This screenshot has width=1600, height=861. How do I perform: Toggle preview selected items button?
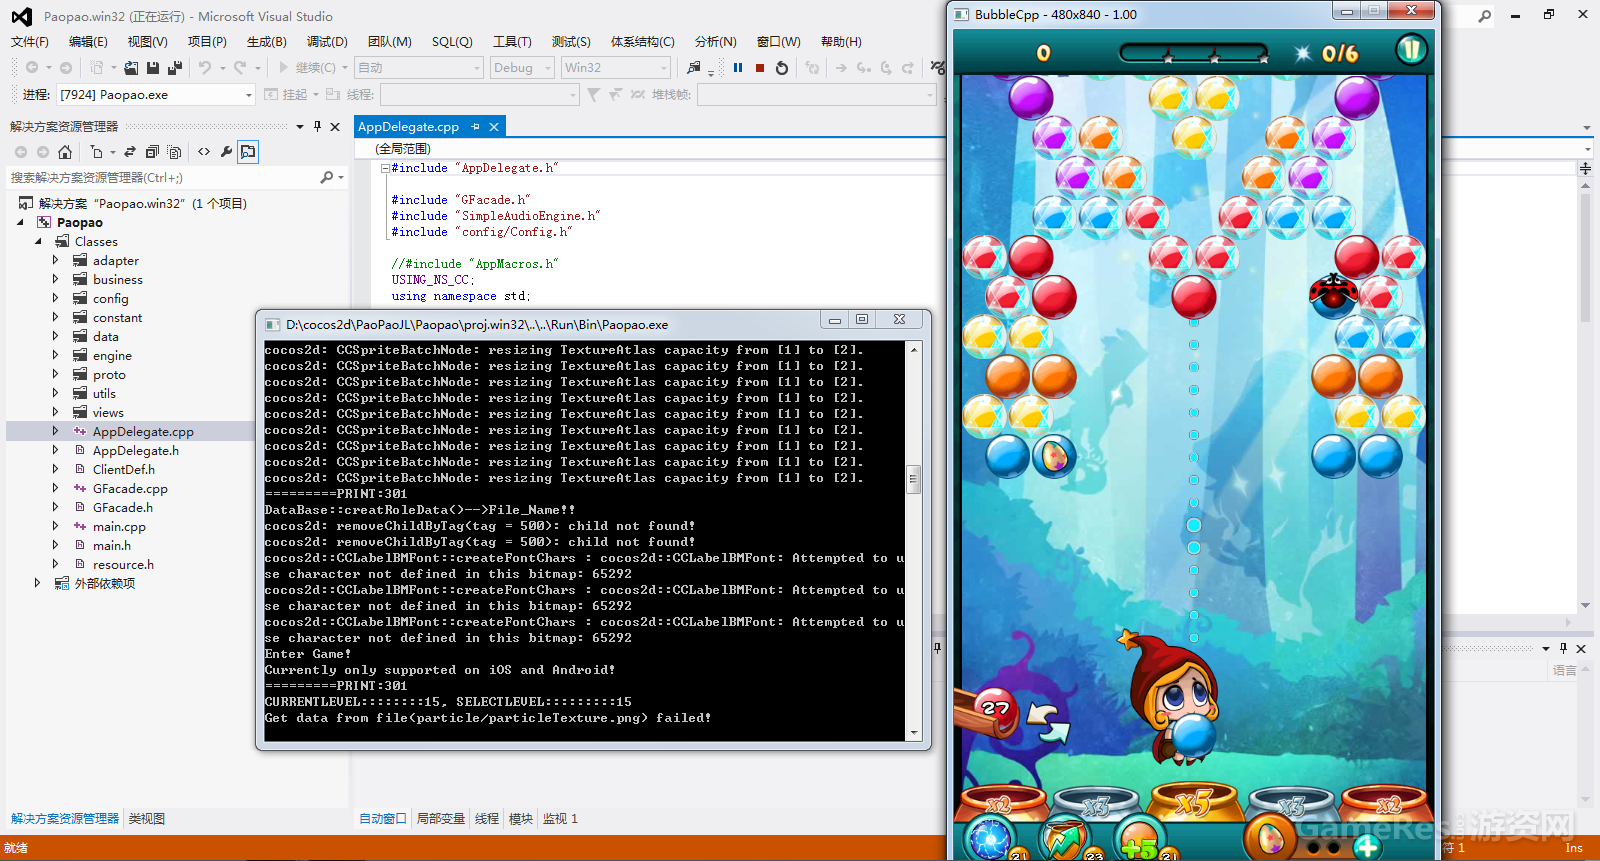point(248,152)
